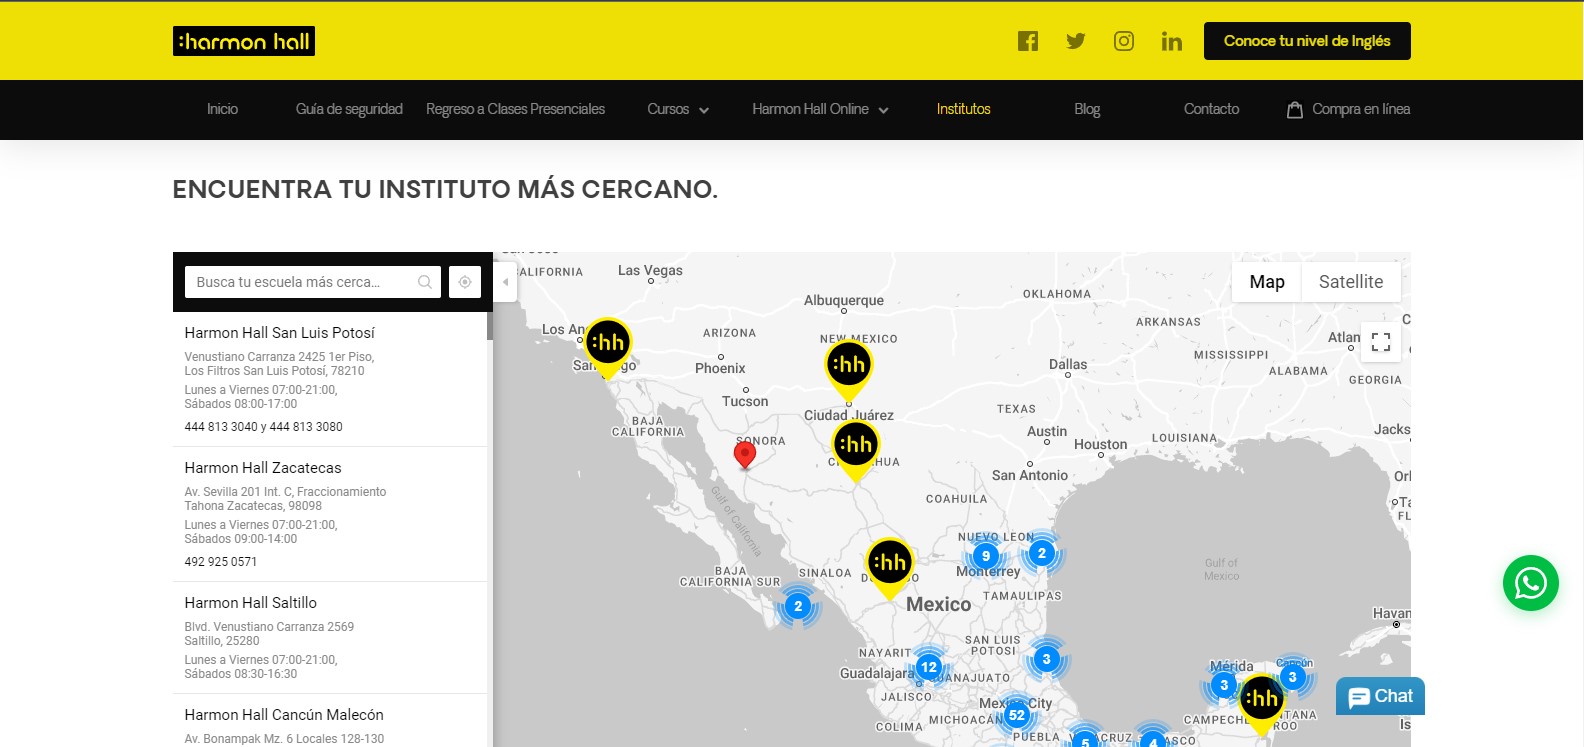
Task: Open the 2 cluster east of Monterrey
Action: [1042, 553]
